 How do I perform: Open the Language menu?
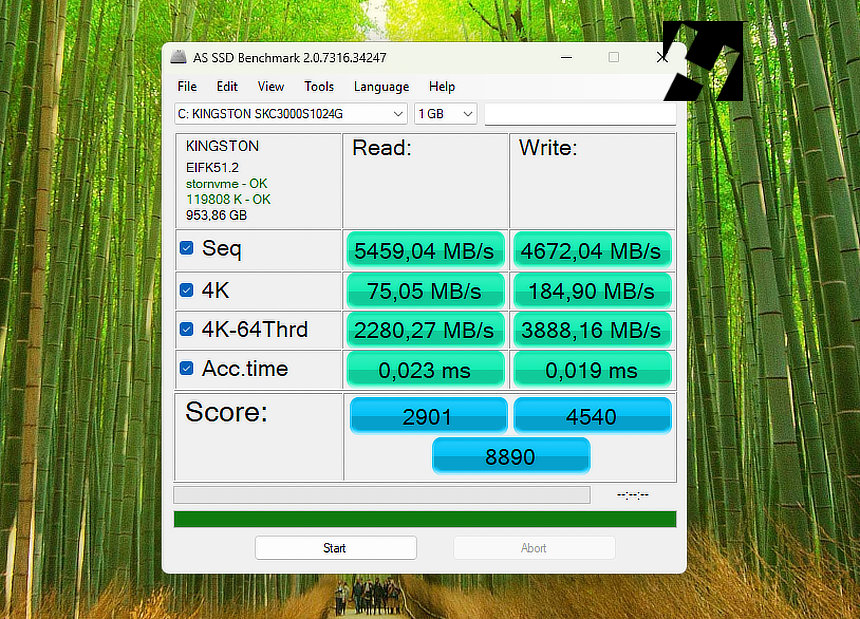pos(381,87)
